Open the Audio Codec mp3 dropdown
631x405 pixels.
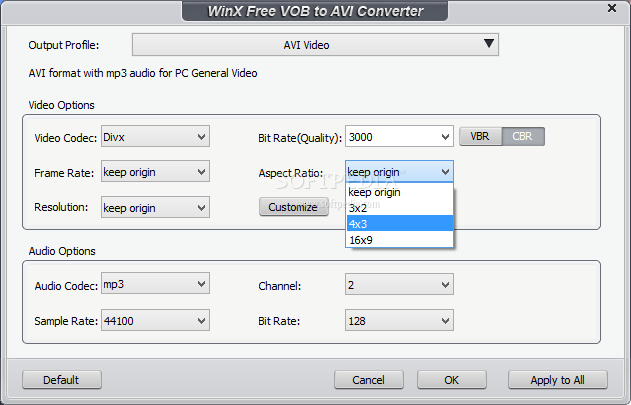[x=155, y=283]
